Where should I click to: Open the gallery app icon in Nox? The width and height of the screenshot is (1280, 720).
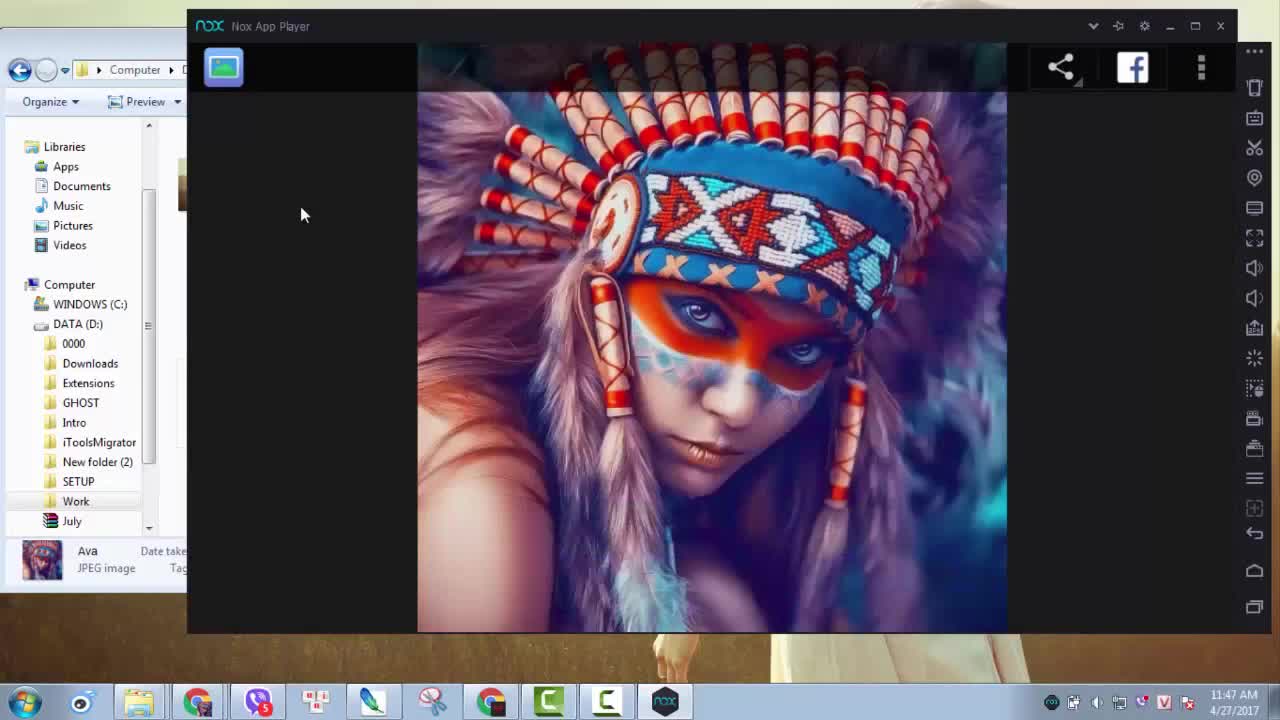pos(224,67)
